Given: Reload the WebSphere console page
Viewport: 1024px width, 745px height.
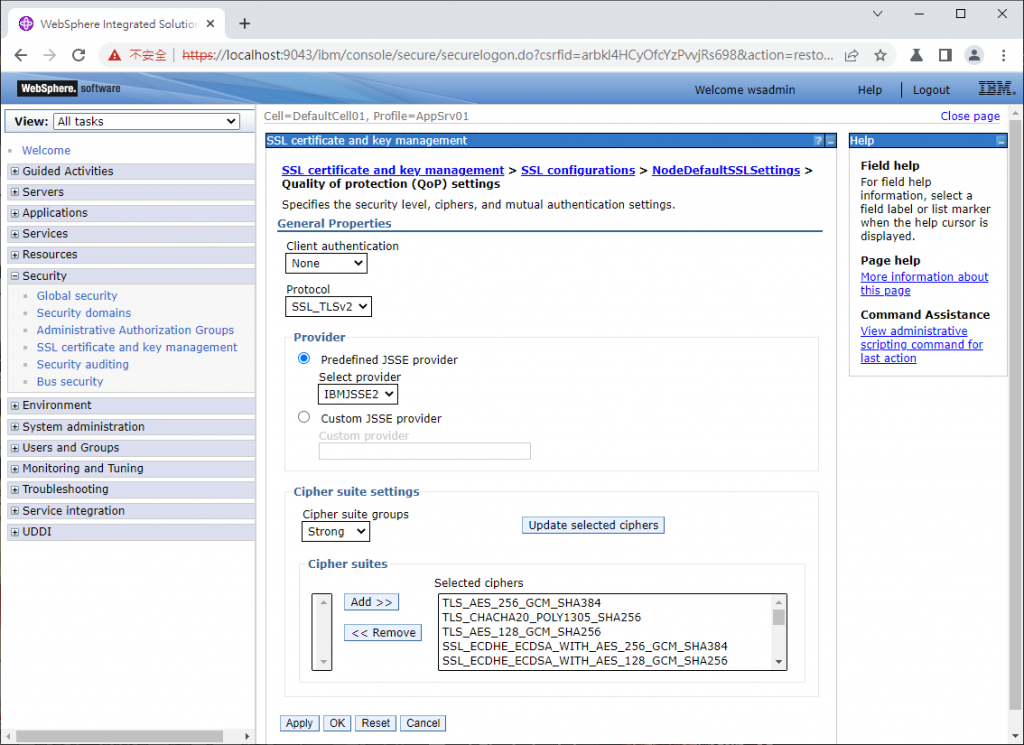Looking at the screenshot, I should [78, 55].
